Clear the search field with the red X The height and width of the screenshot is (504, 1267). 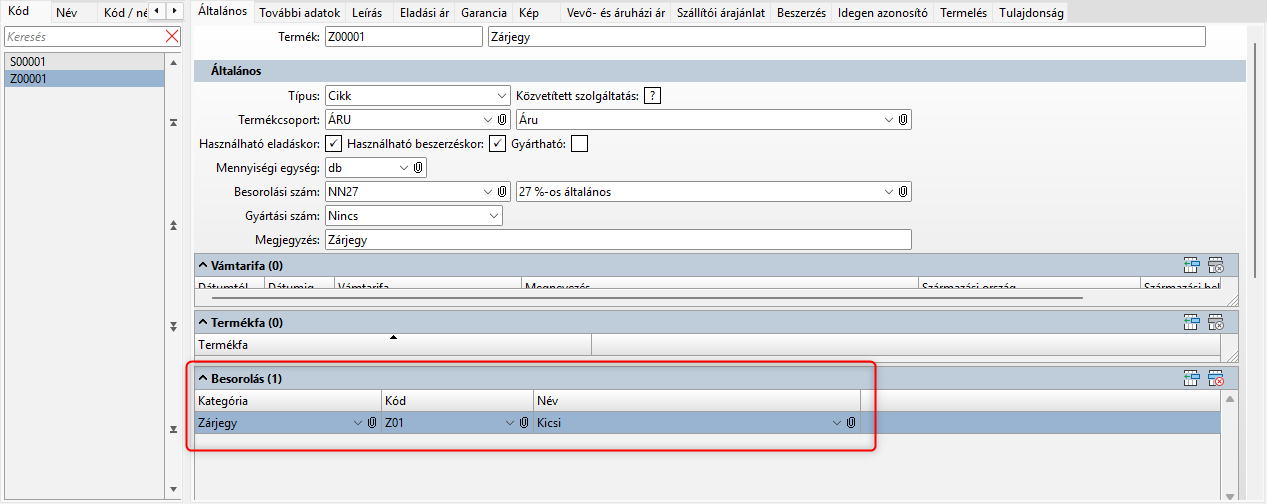172,36
